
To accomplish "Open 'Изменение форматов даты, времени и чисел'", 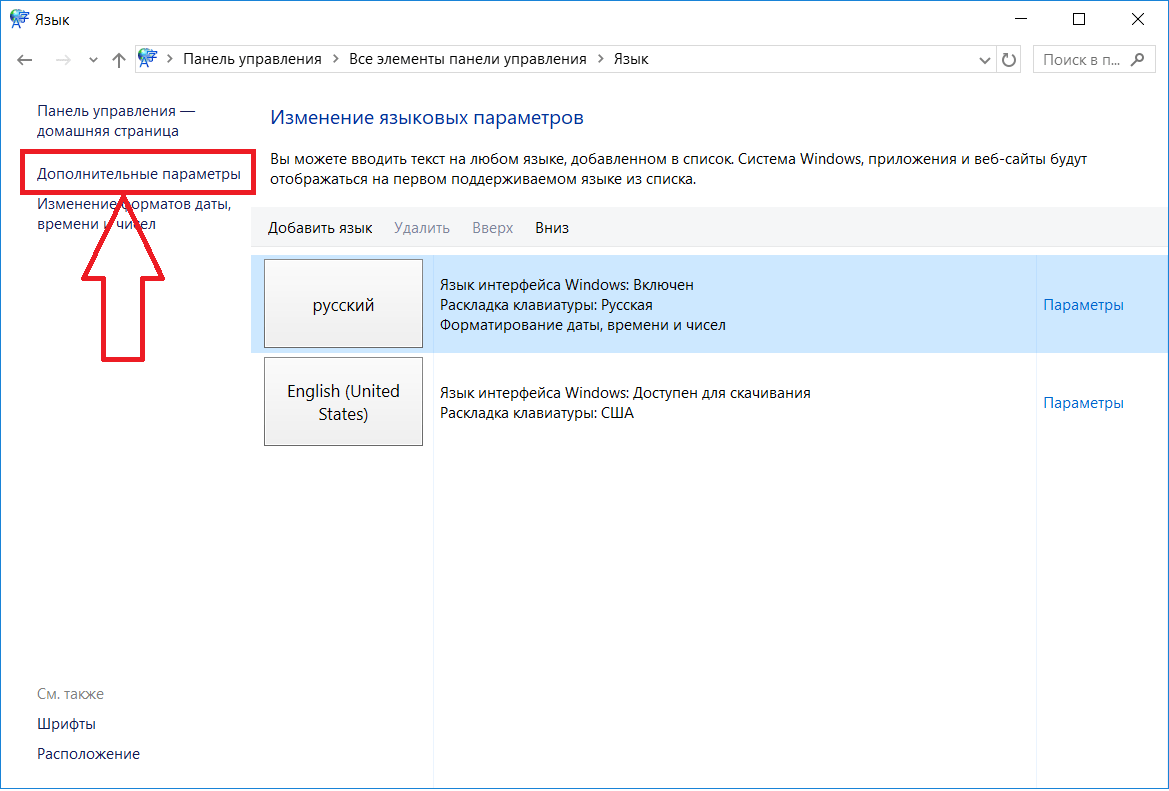I will click(x=134, y=214).
